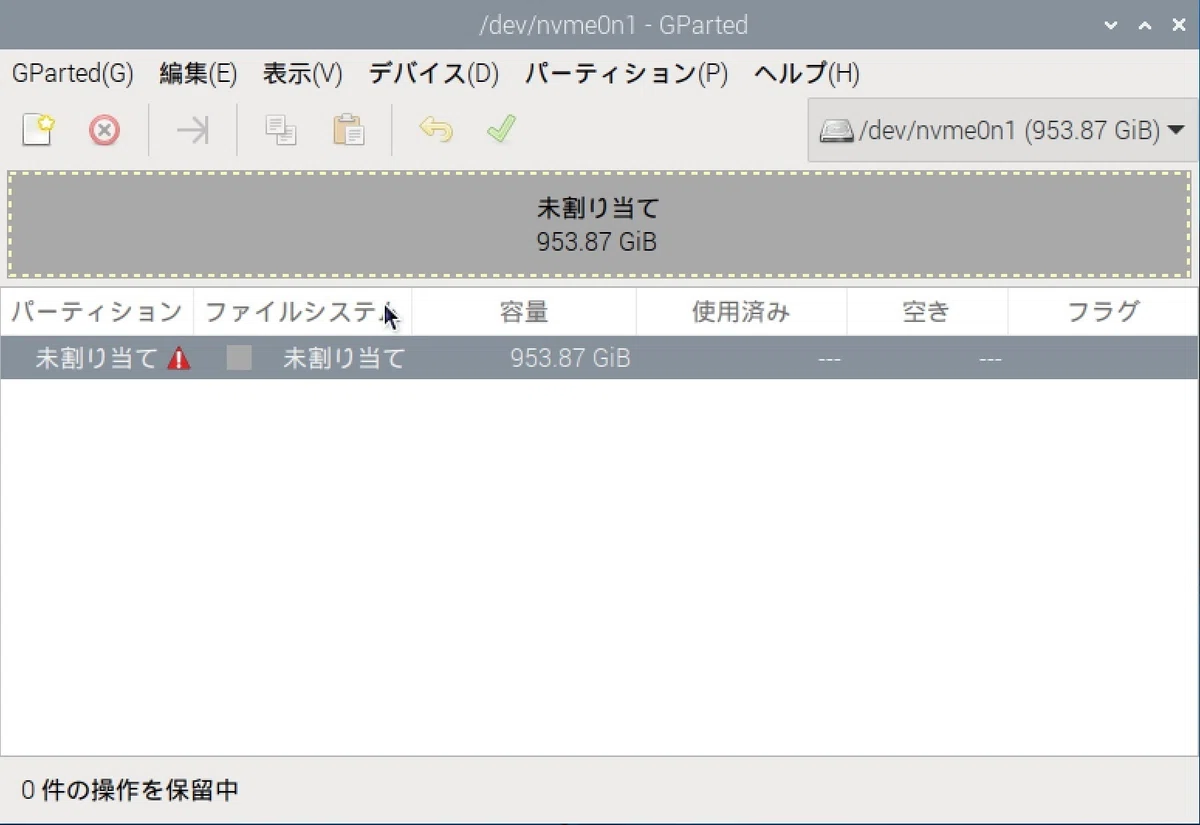Select the 未割り当て 953.87 GiB disk graphic
Viewport: 1200px width, 825px height.
[x=600, y=224]
